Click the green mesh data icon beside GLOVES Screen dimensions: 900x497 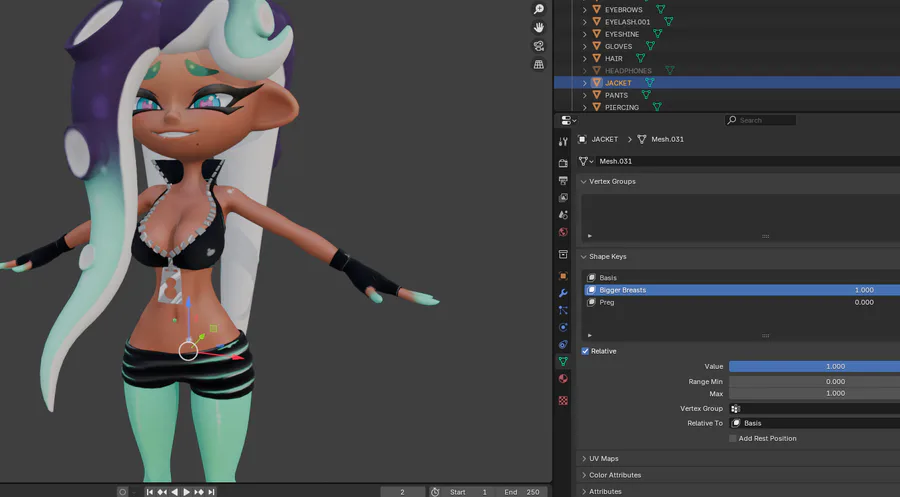click(650, 46)
